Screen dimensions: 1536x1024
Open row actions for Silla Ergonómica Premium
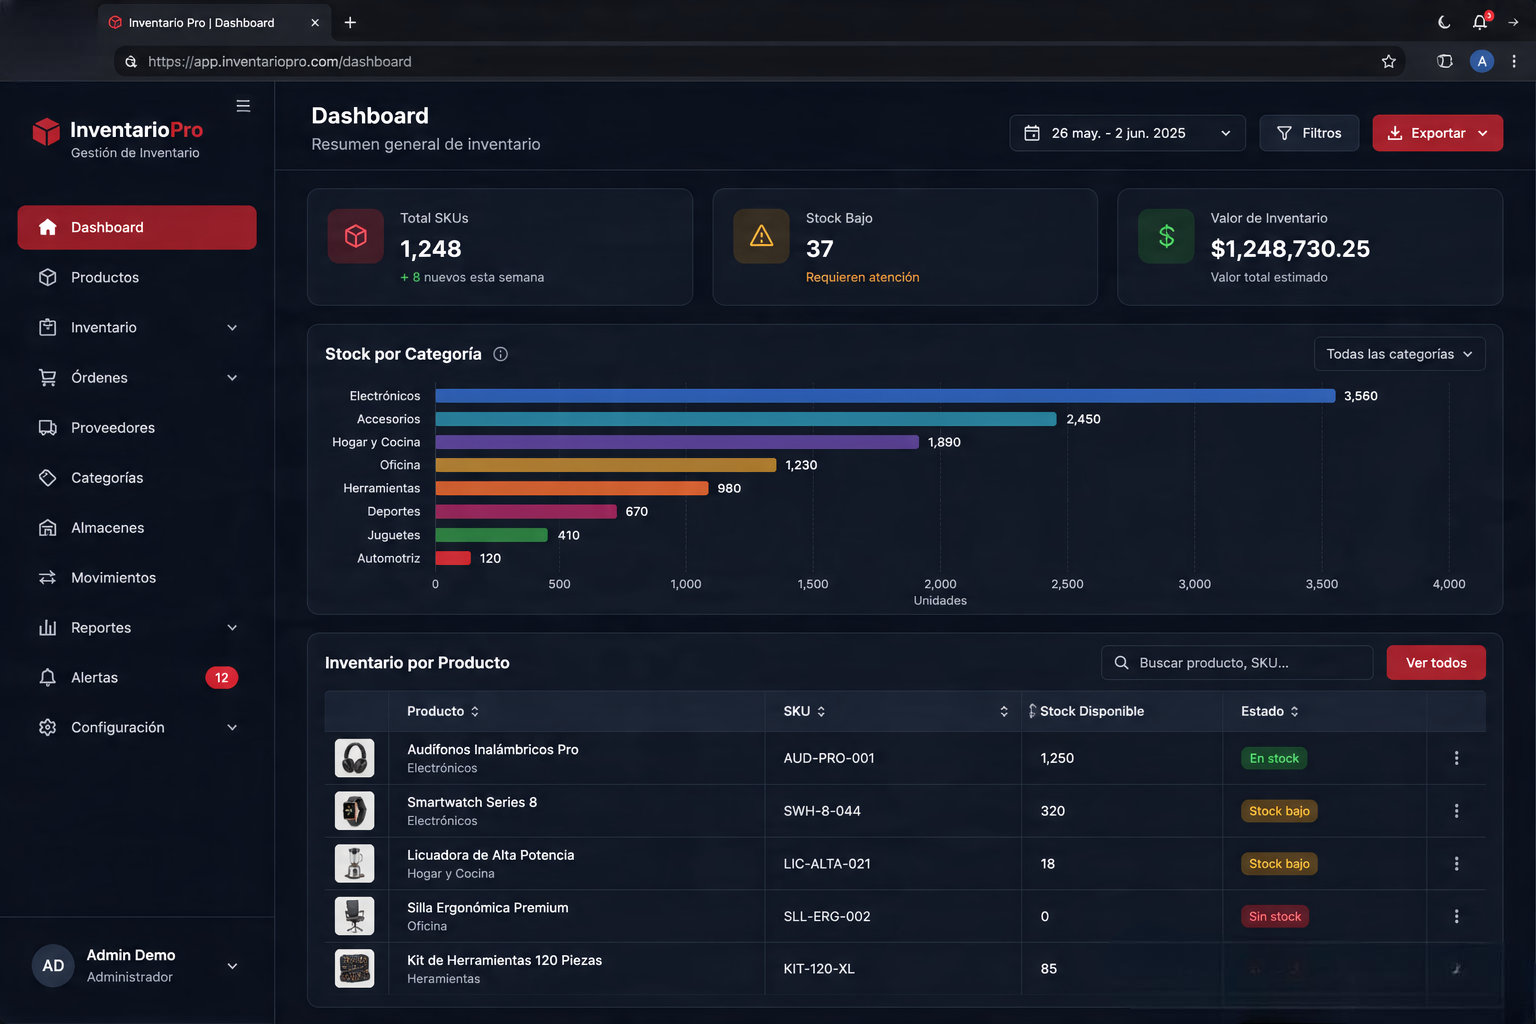pos(1456,916)
